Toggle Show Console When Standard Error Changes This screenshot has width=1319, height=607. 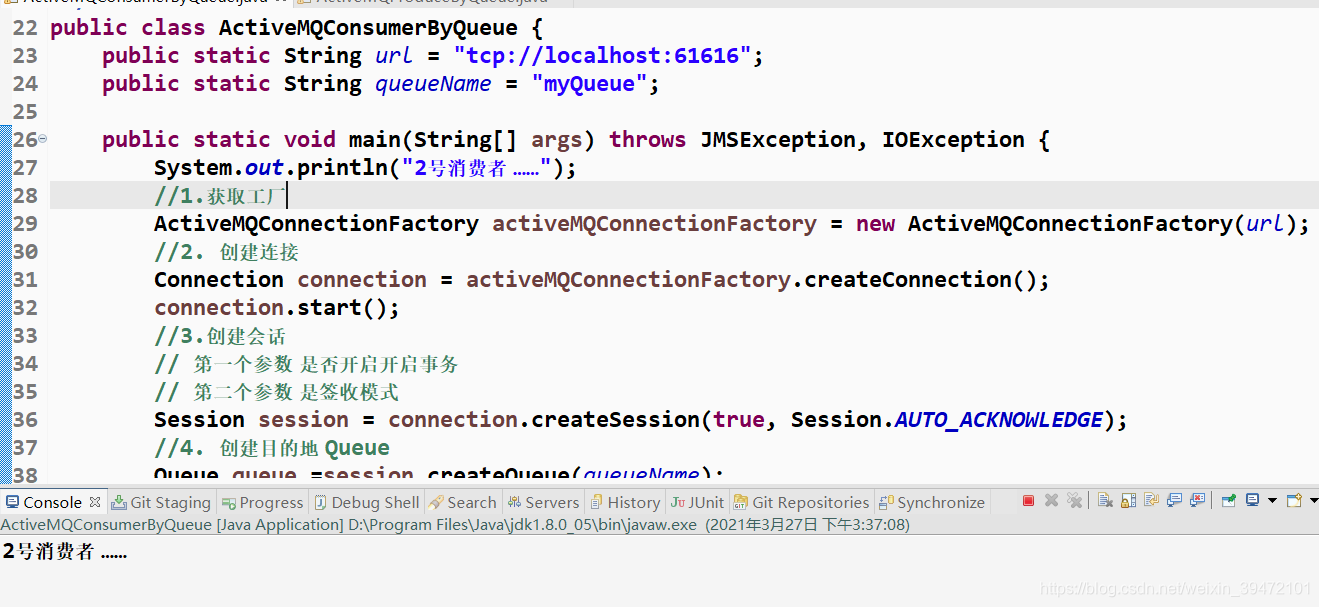point(1197,501)
